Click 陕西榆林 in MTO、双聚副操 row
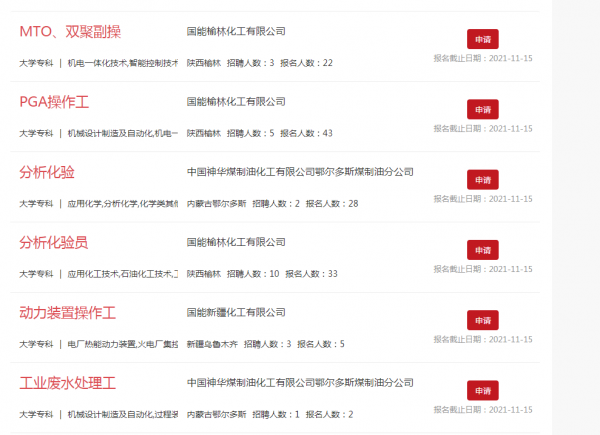600x435 pixels. pos(204,63)
